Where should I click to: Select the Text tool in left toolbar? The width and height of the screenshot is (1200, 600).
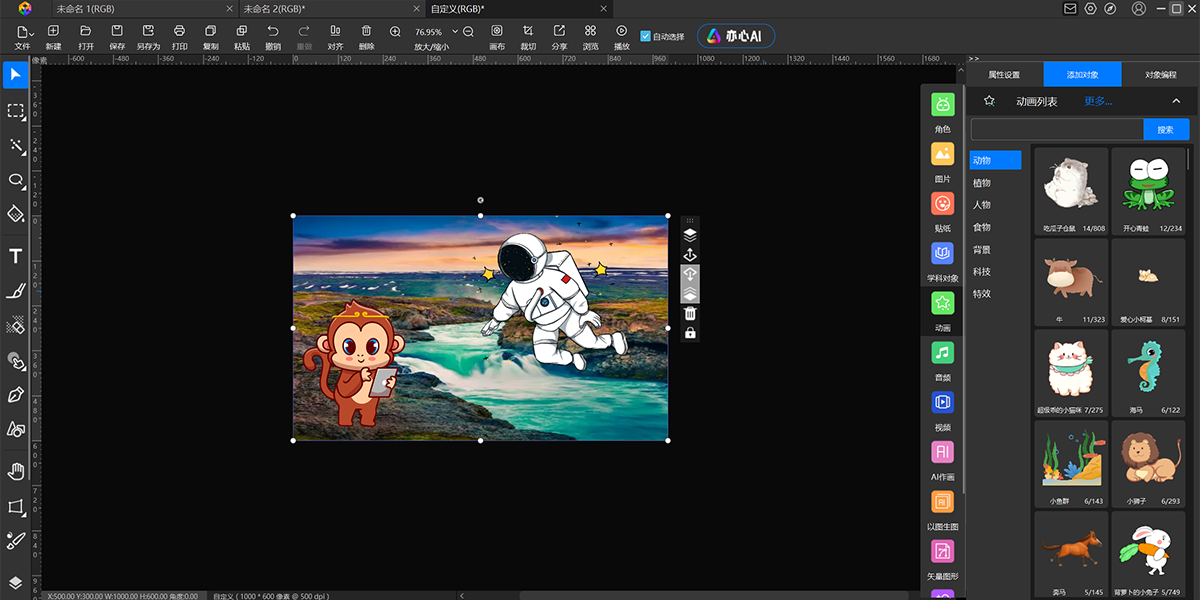tap(16, 257)
